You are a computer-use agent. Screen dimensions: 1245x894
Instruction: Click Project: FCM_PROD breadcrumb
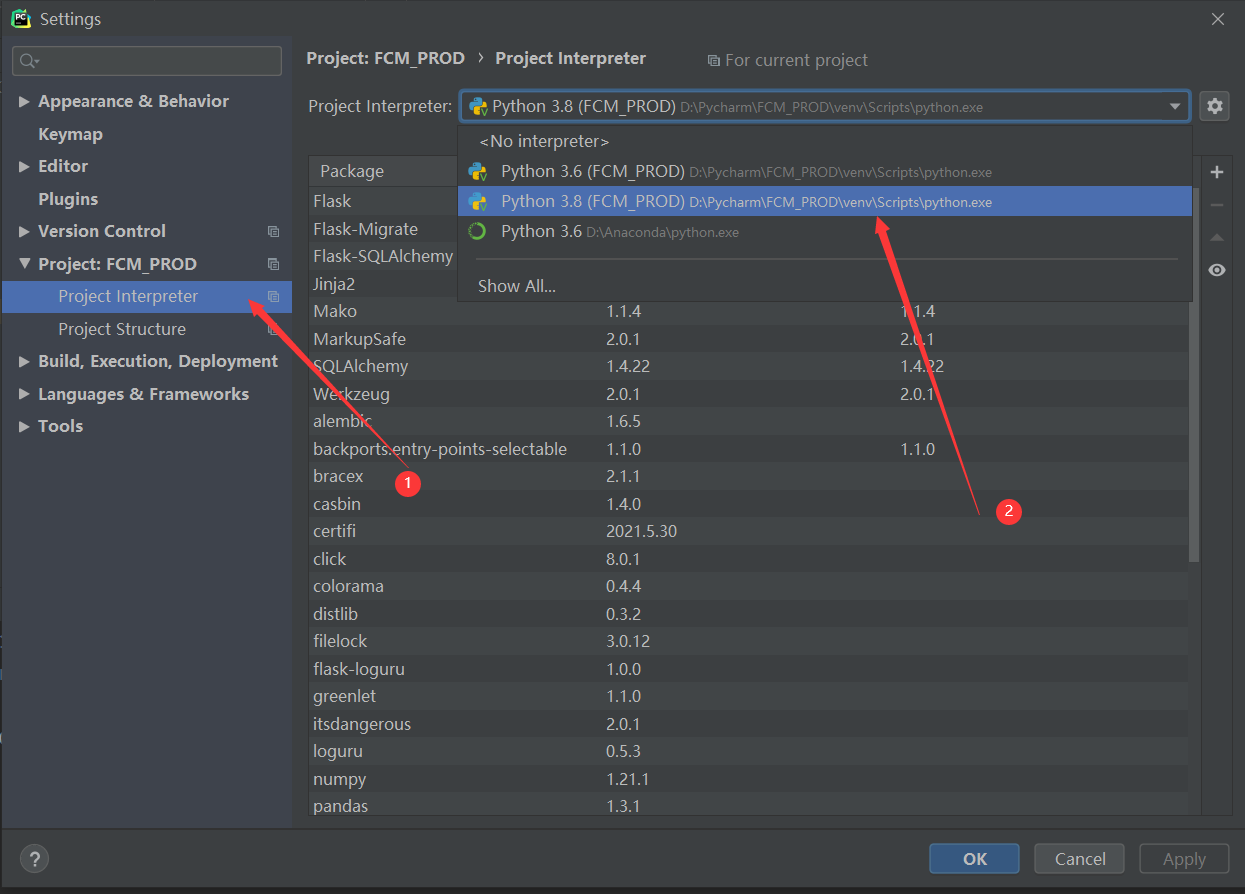click(386, 58)
